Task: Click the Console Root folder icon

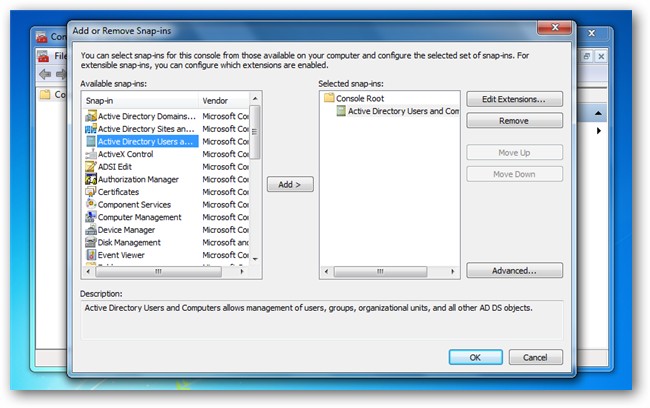Action: point(329,98)
